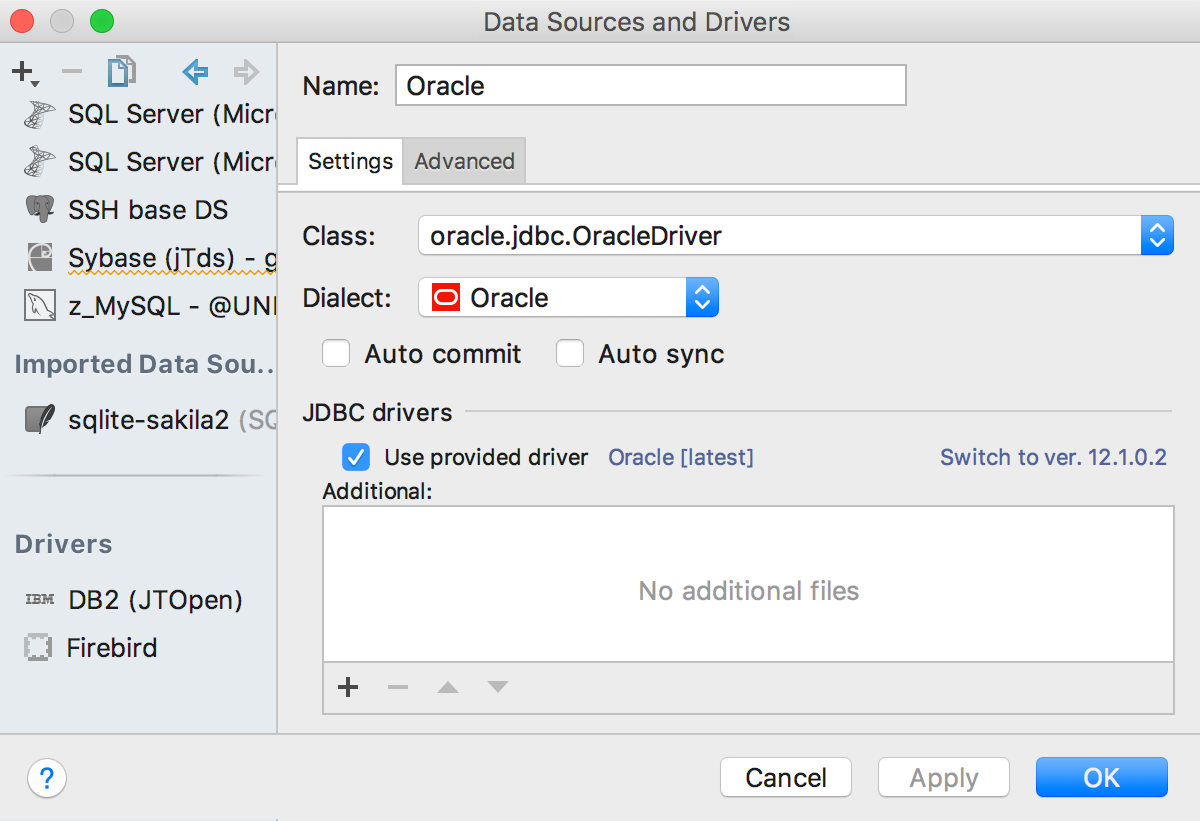Image resolution: width=1200 pixels, height=821 pixels.
Task: Add a new data source from the sidebar toolbar
Action: (x=24, y=72)
